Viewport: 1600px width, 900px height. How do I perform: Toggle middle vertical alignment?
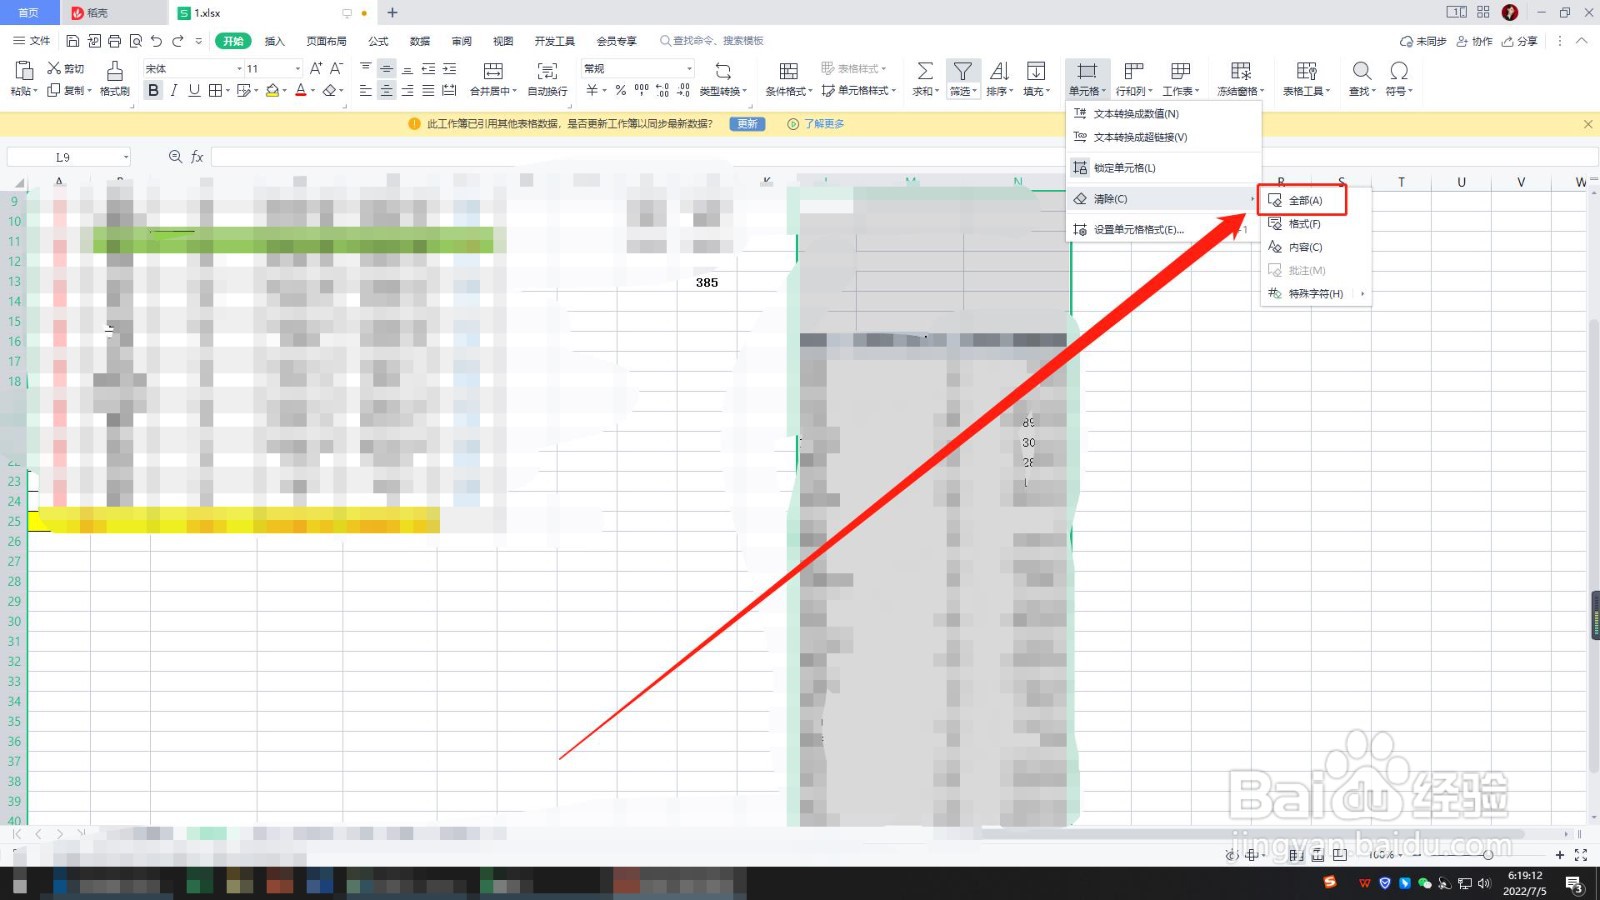pos(387,69)
